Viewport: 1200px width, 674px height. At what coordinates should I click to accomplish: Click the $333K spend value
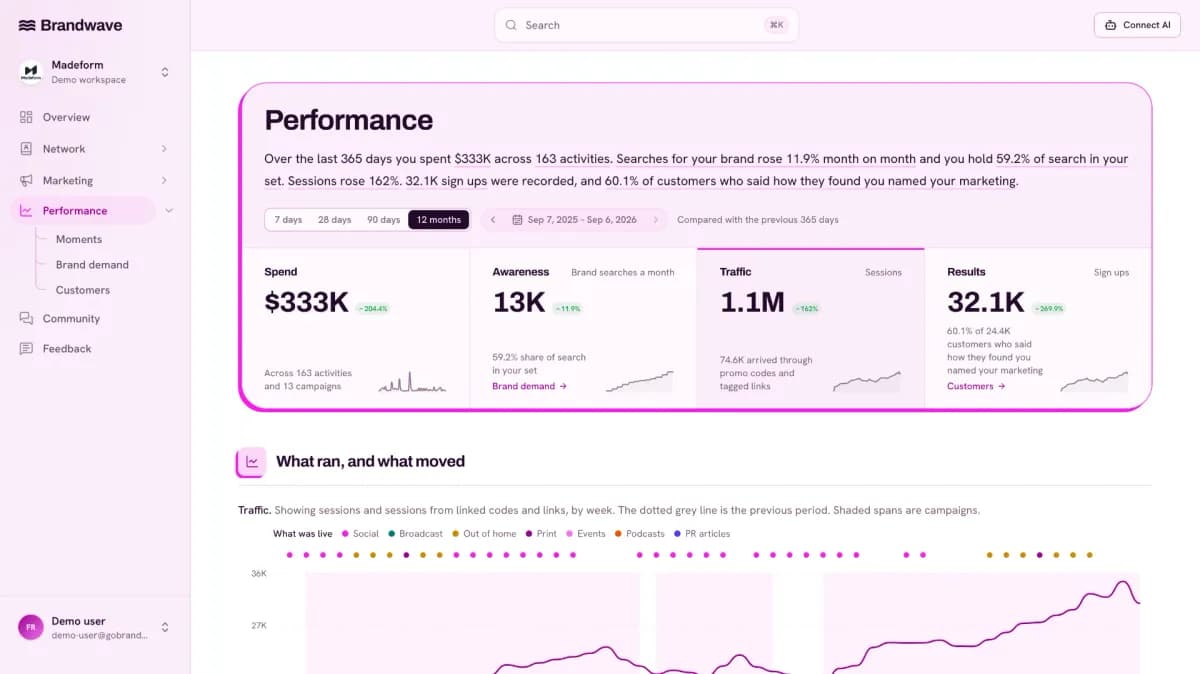305,303
